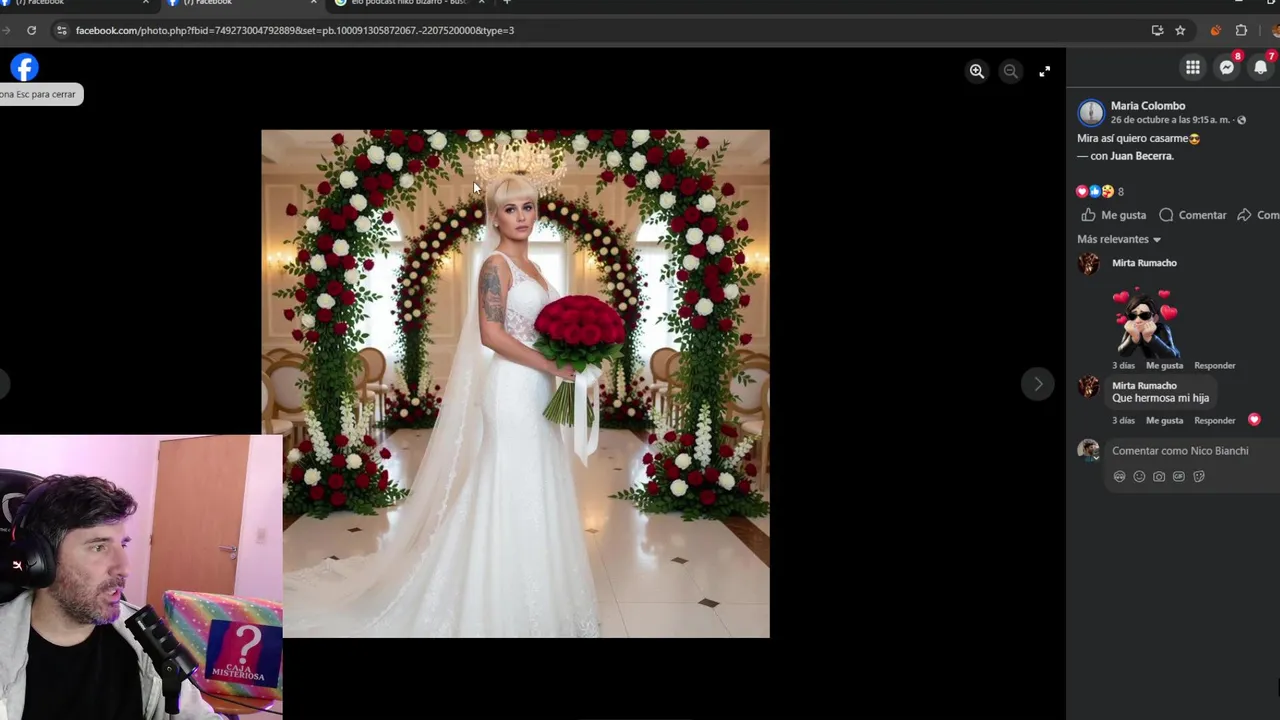The image size is (1280, 720).
Task: Insert an emoji in the comment box
Action: [1139, 477]
